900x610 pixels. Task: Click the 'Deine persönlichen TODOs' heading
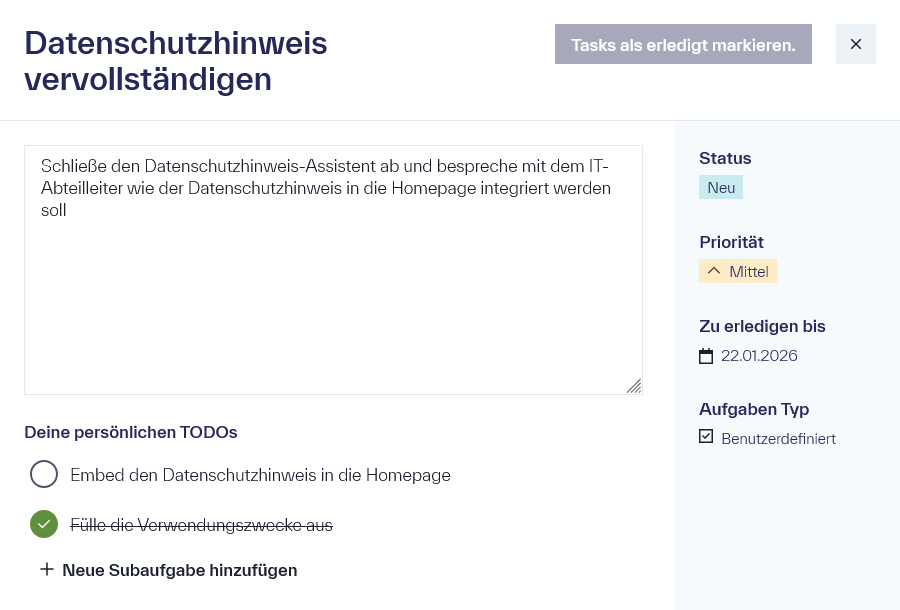pos(130,432)
